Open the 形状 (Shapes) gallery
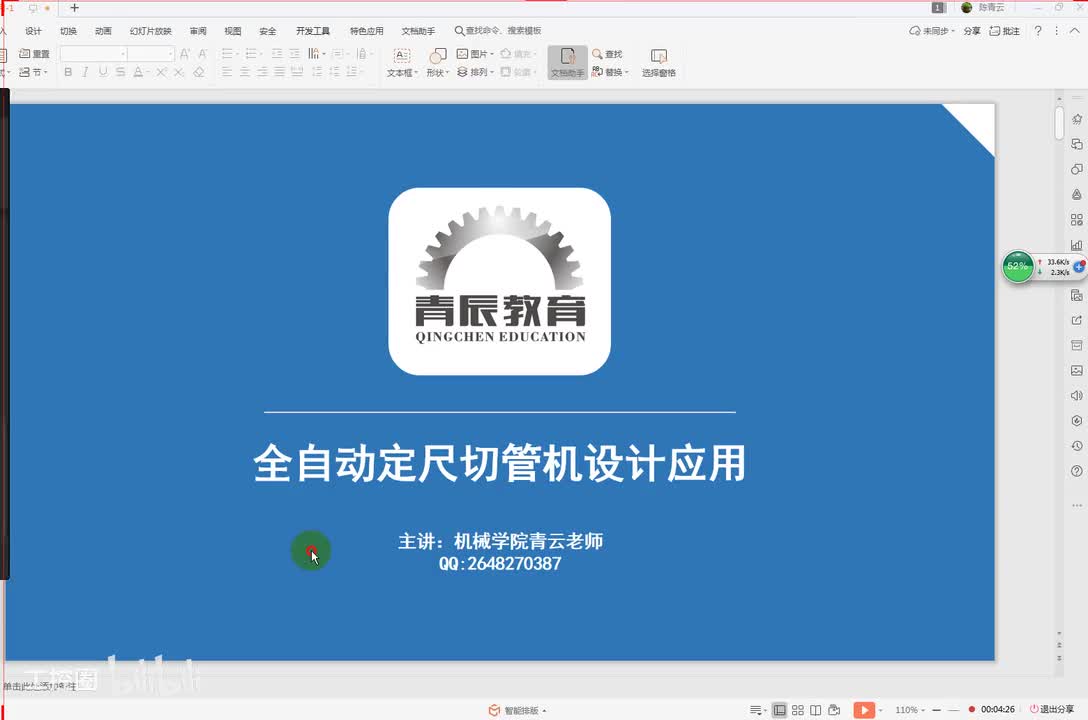Image resolution: width=1088 pixels, height=720 pixels. 438,63
